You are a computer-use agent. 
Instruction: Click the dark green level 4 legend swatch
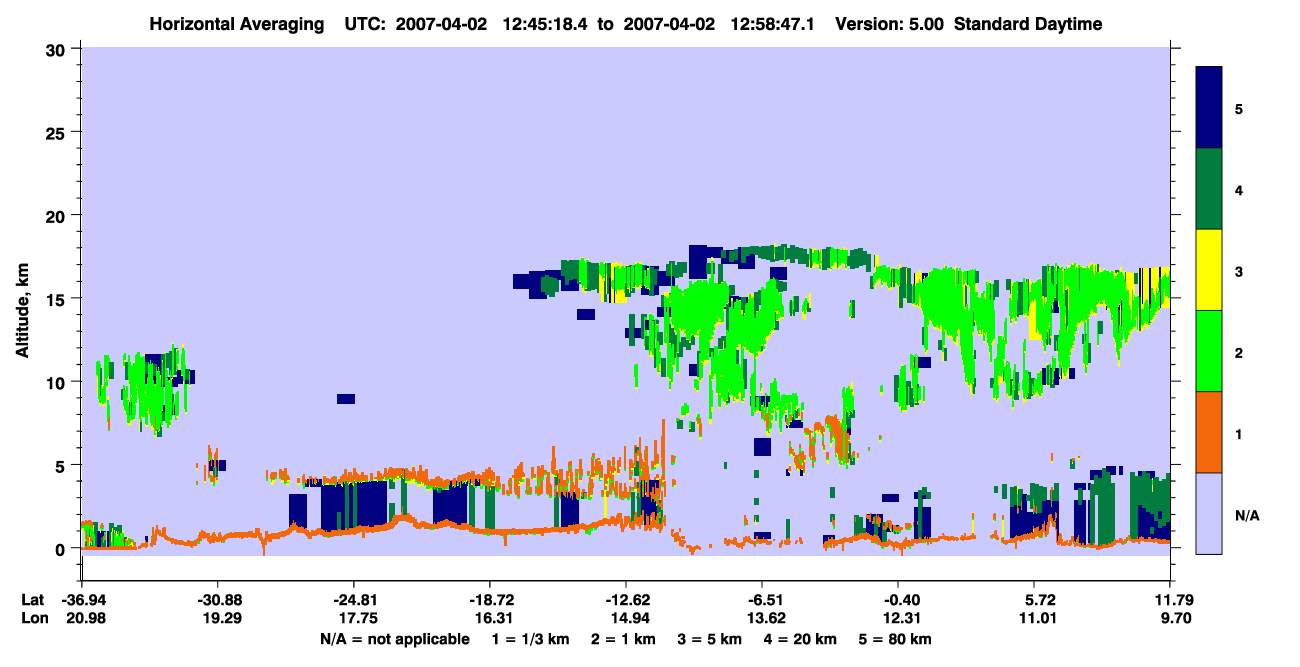[x=1209, y=189]
